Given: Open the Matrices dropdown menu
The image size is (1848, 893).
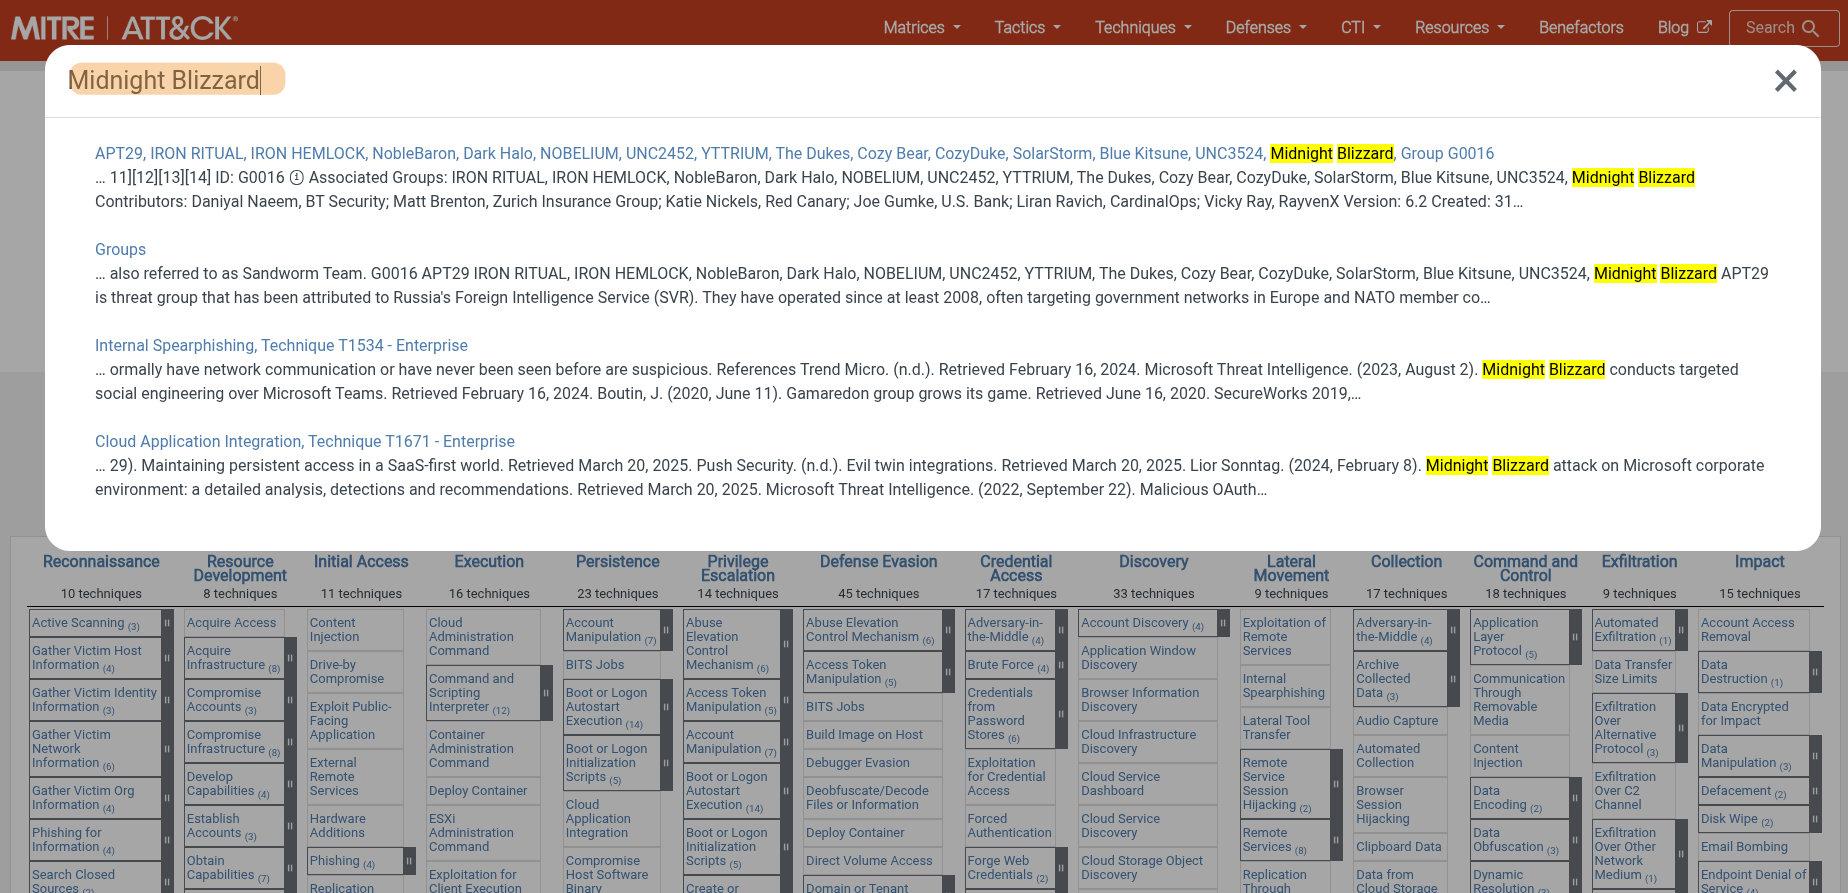Looking at the screenshot, I should pyautogui.click(x=921, y=27).
